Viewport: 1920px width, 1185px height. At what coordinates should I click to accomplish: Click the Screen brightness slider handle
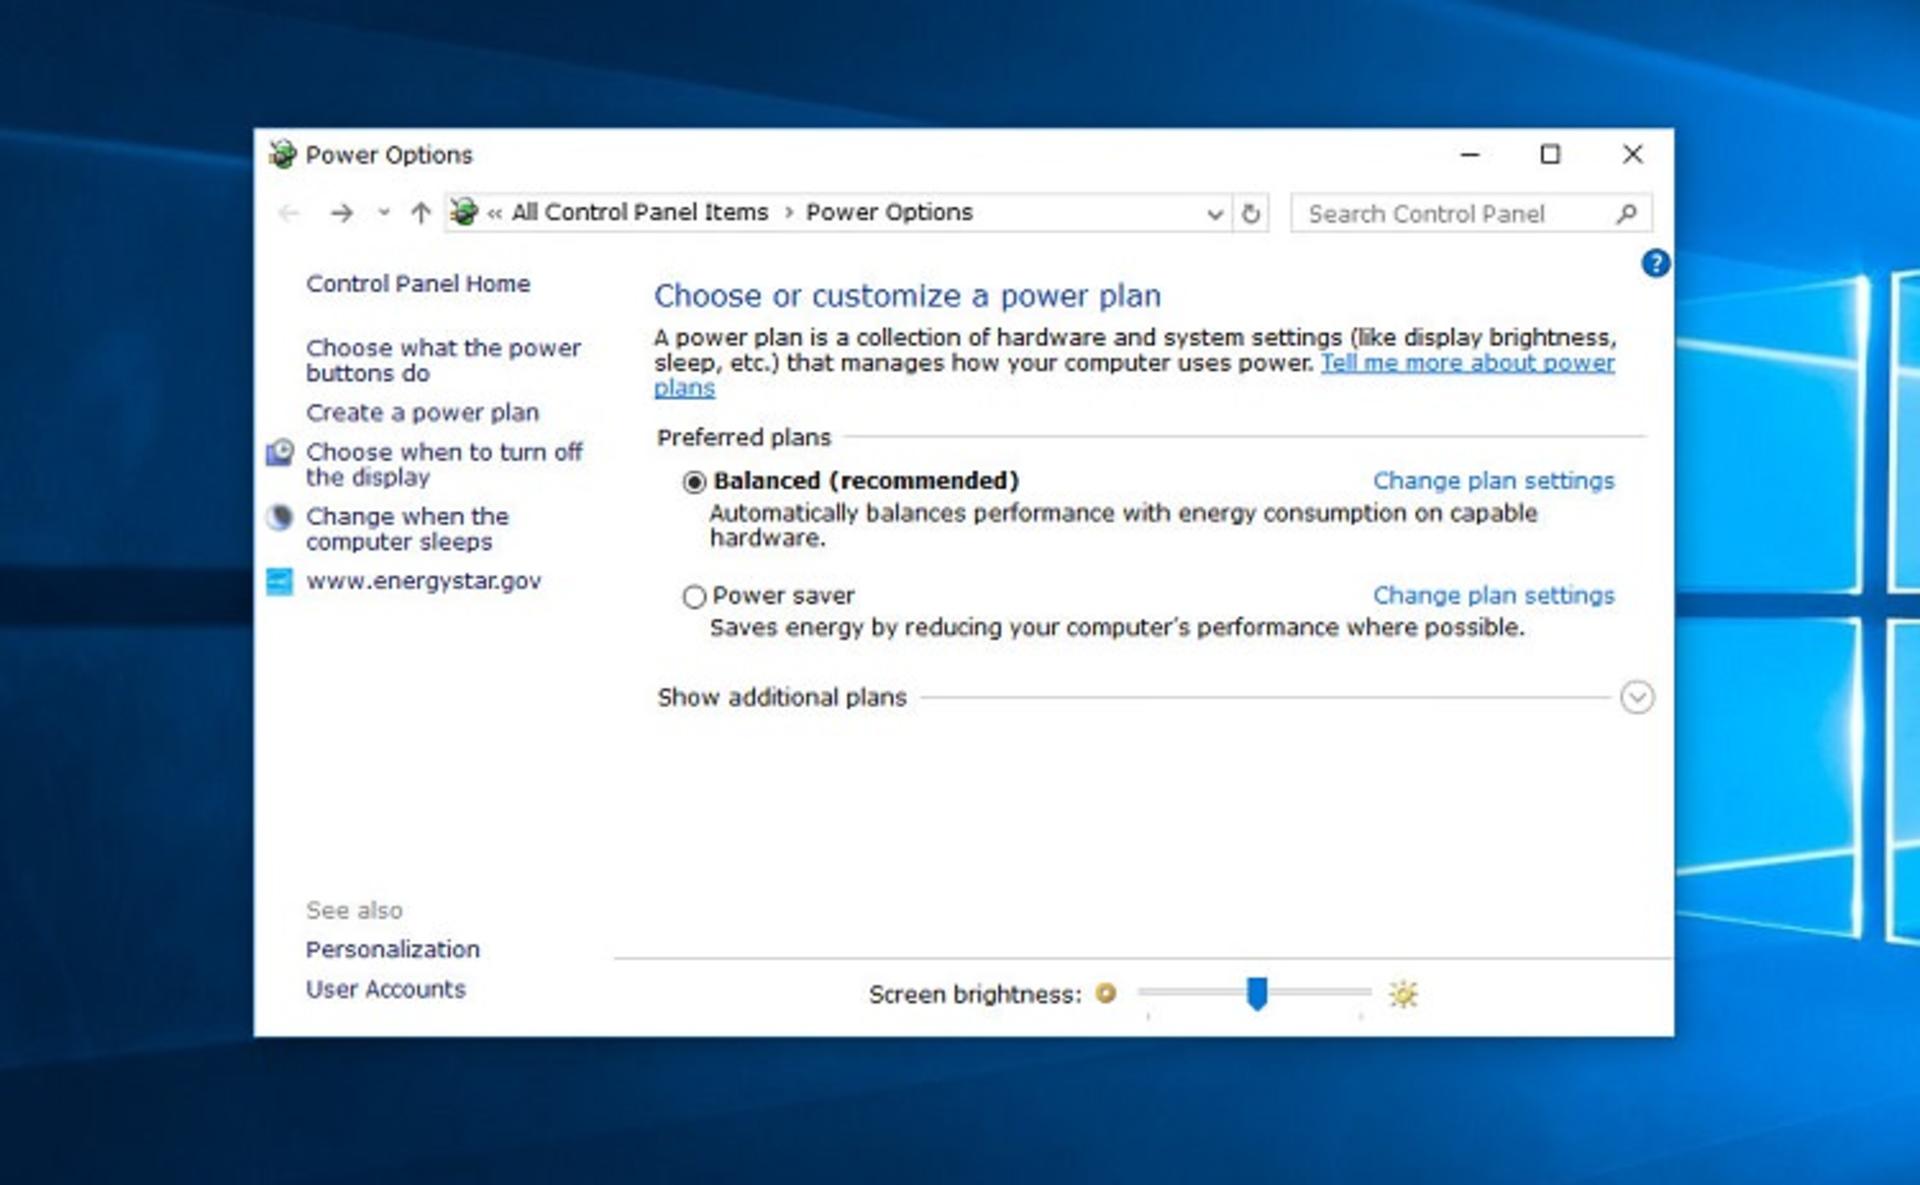point(1257,993)
